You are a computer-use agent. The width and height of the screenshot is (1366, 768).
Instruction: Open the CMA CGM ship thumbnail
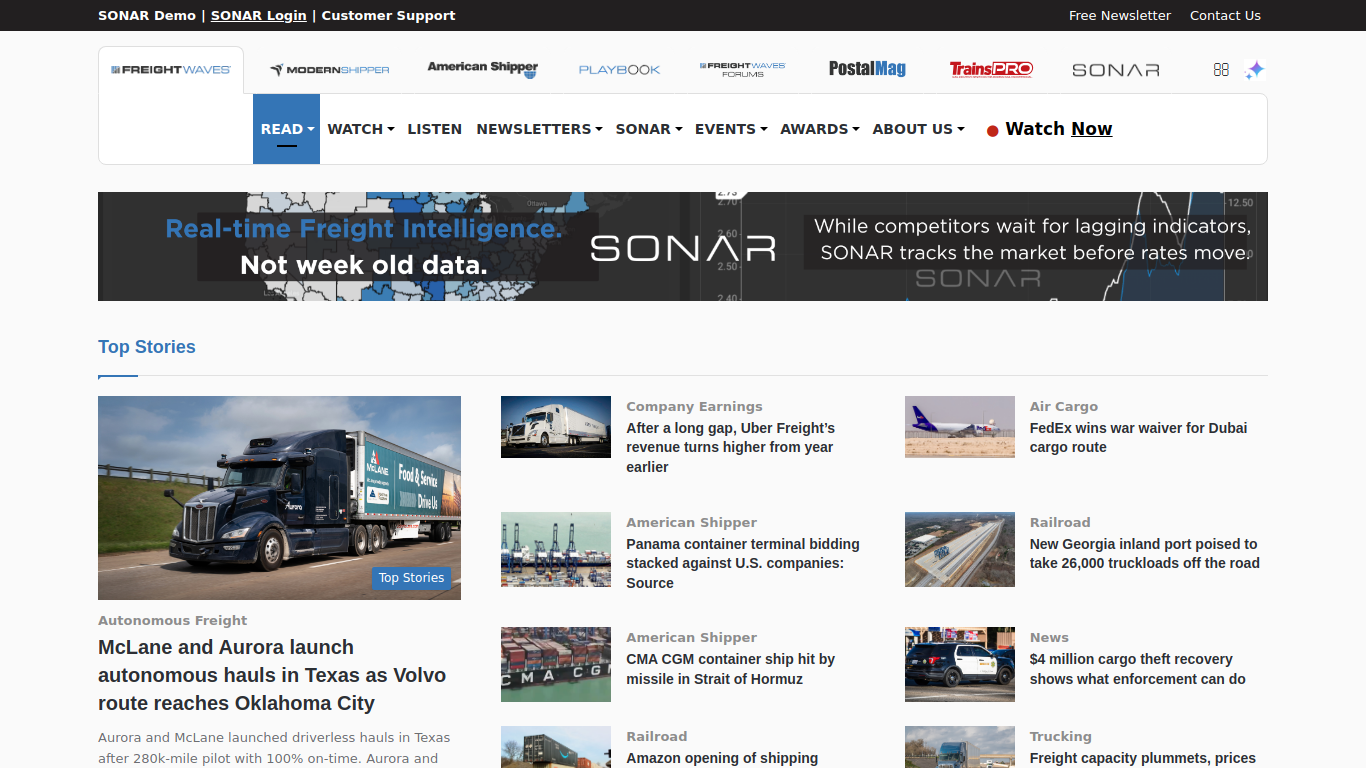click(556, 664)
